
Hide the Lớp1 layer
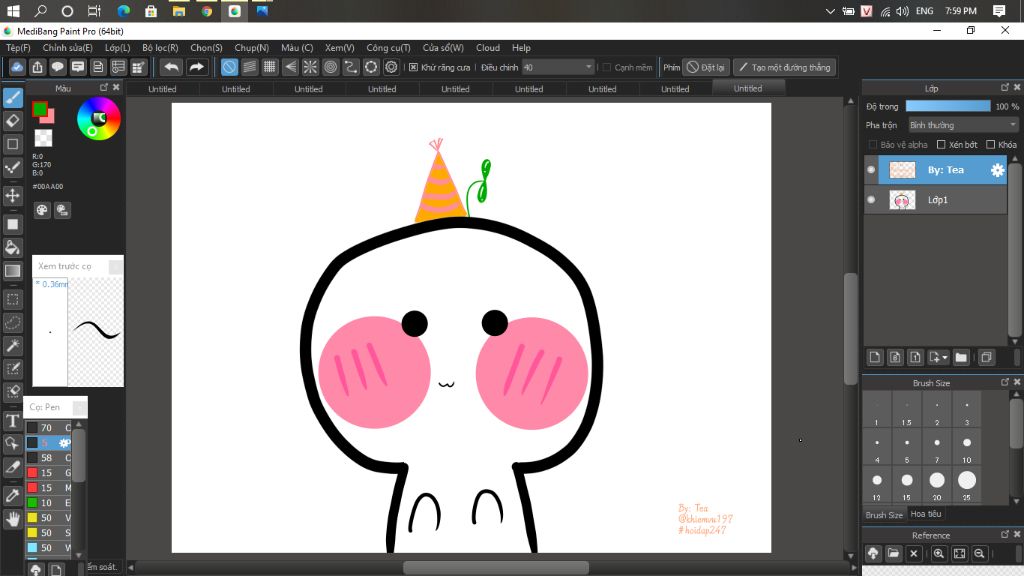coord(871,200)
